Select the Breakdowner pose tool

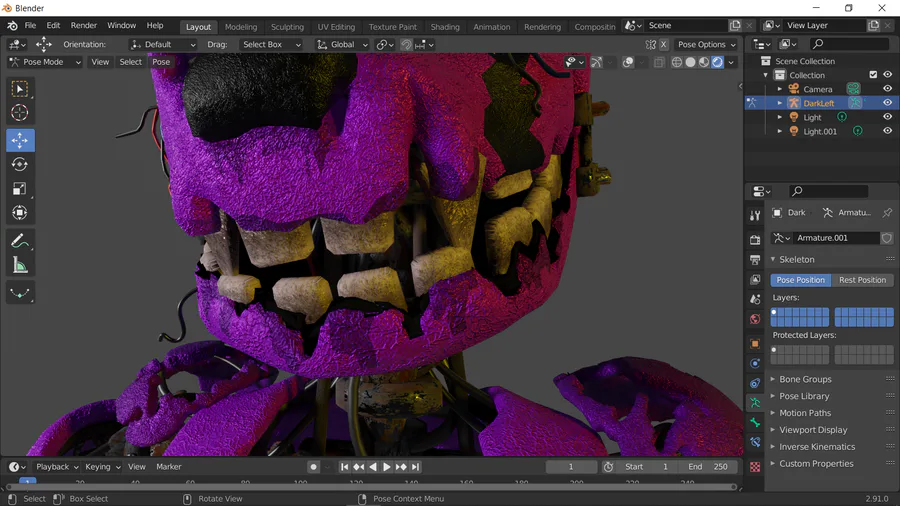(20, 293)
